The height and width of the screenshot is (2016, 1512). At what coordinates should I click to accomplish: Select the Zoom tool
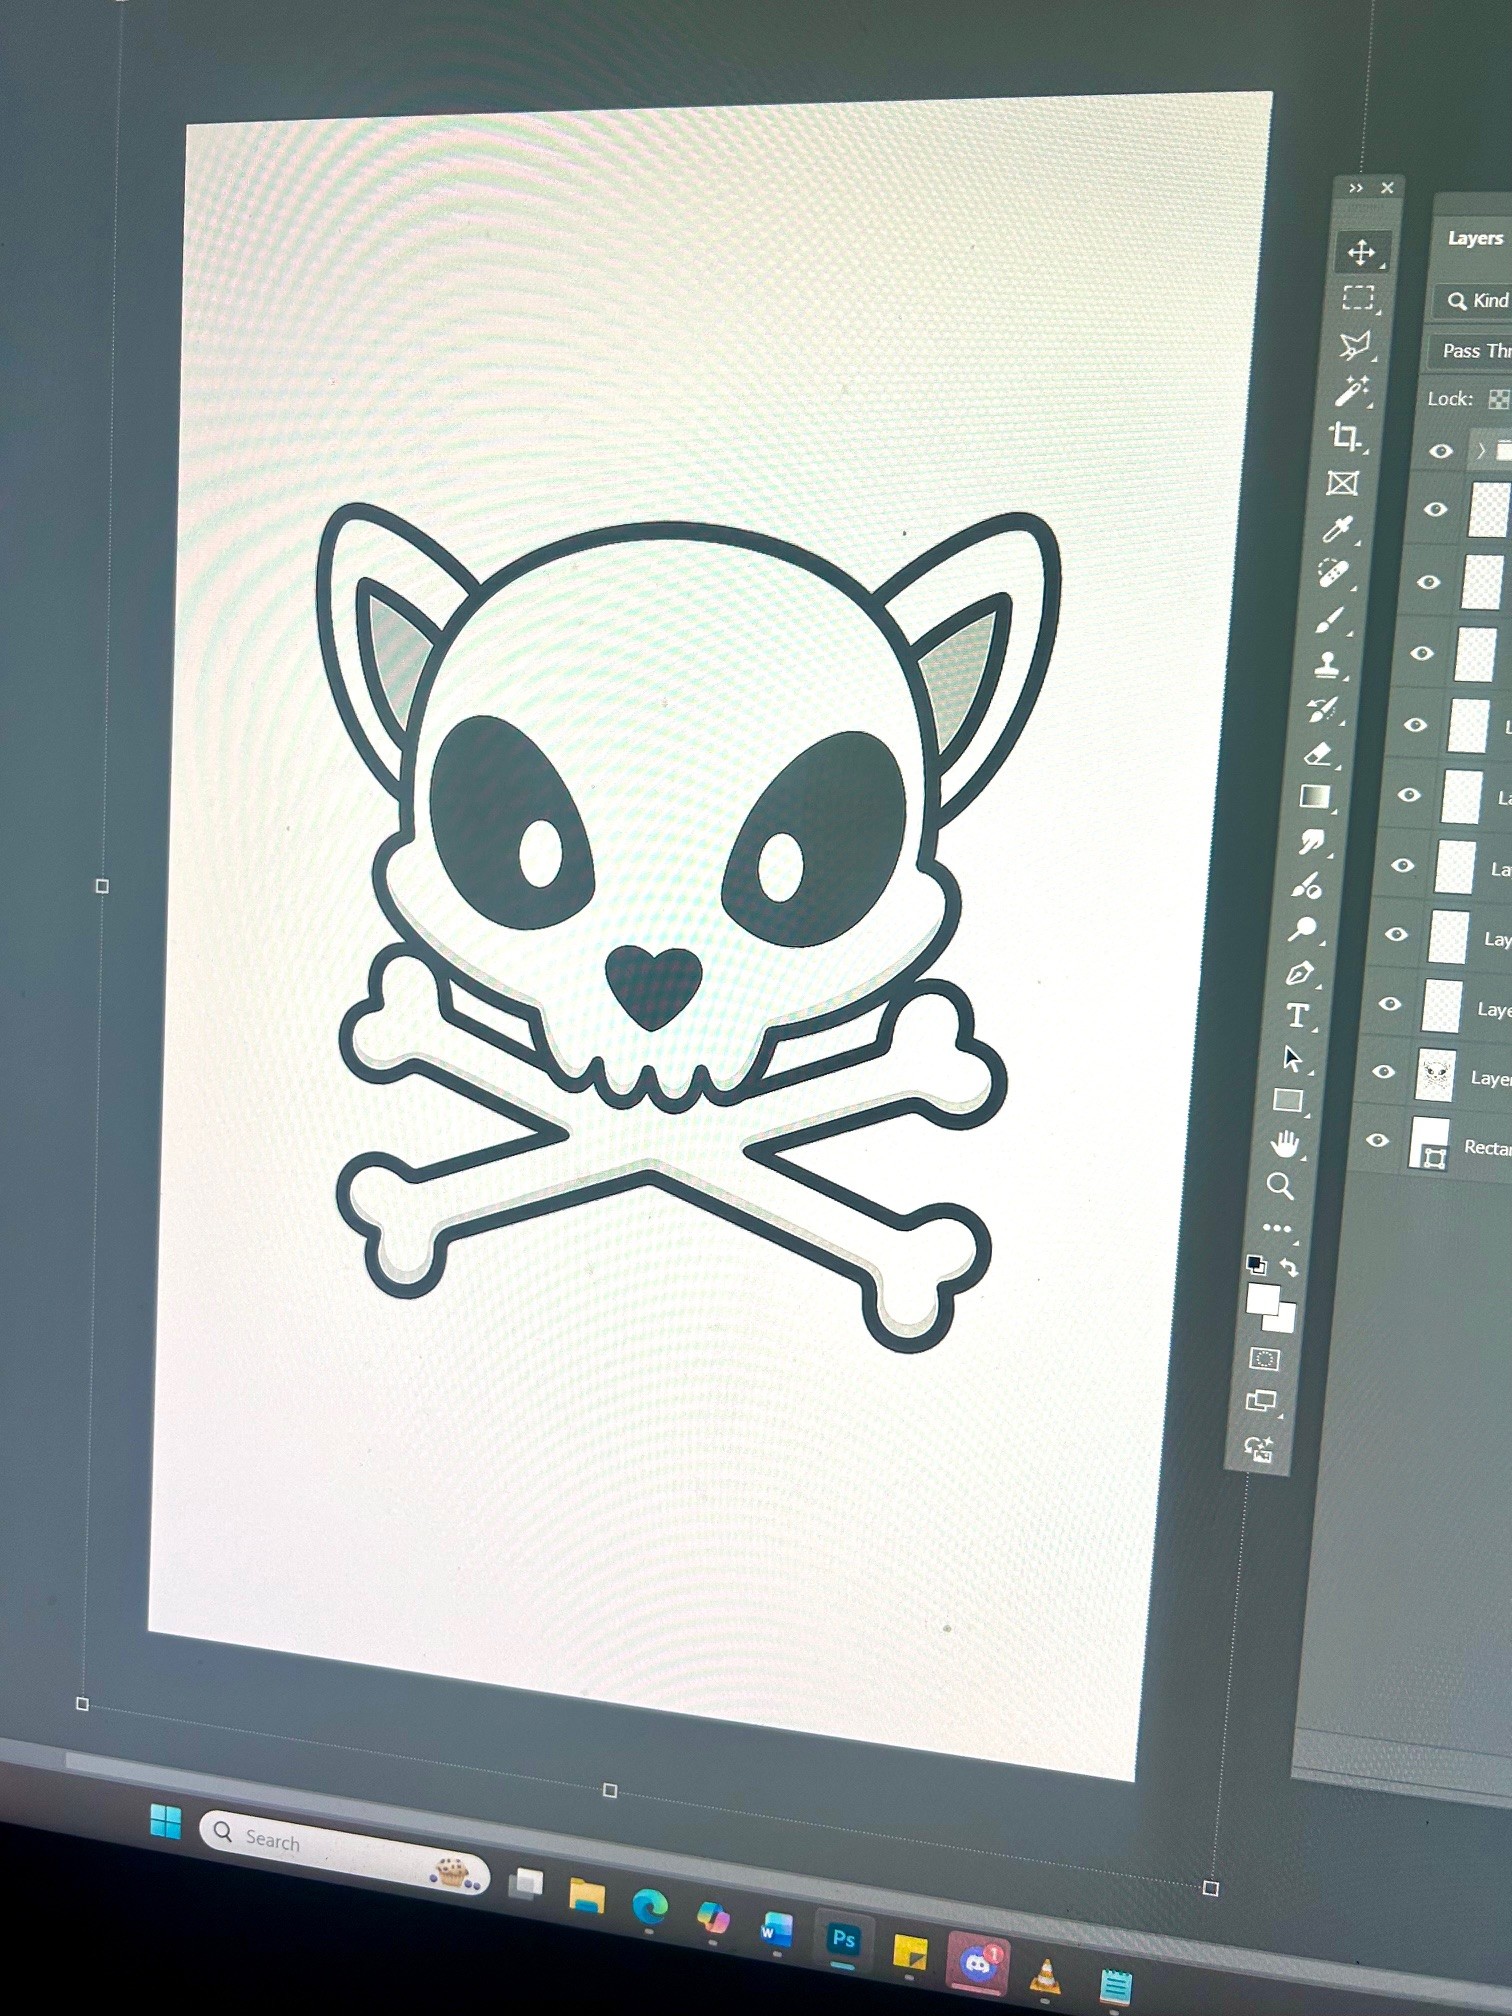[x=1281, y=1186]
